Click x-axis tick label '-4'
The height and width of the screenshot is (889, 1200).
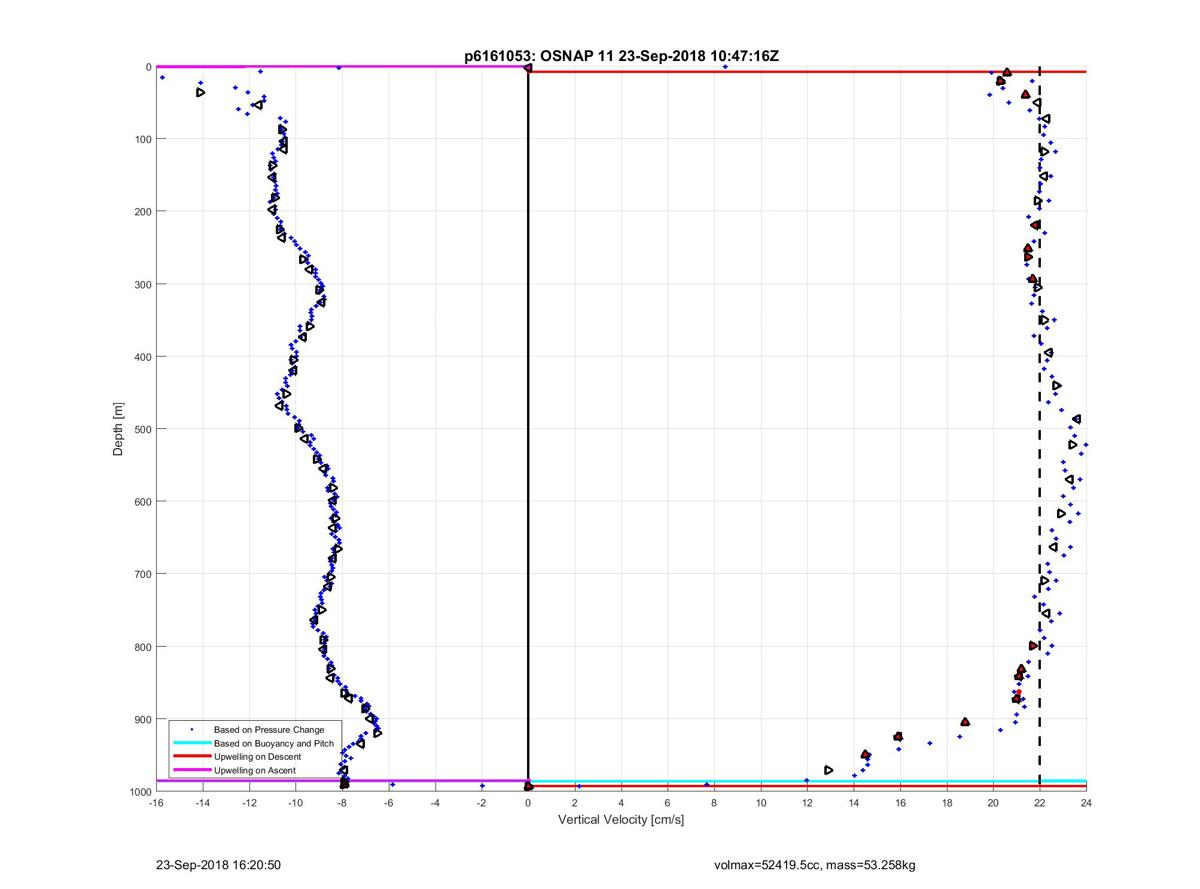click(435, 802)
